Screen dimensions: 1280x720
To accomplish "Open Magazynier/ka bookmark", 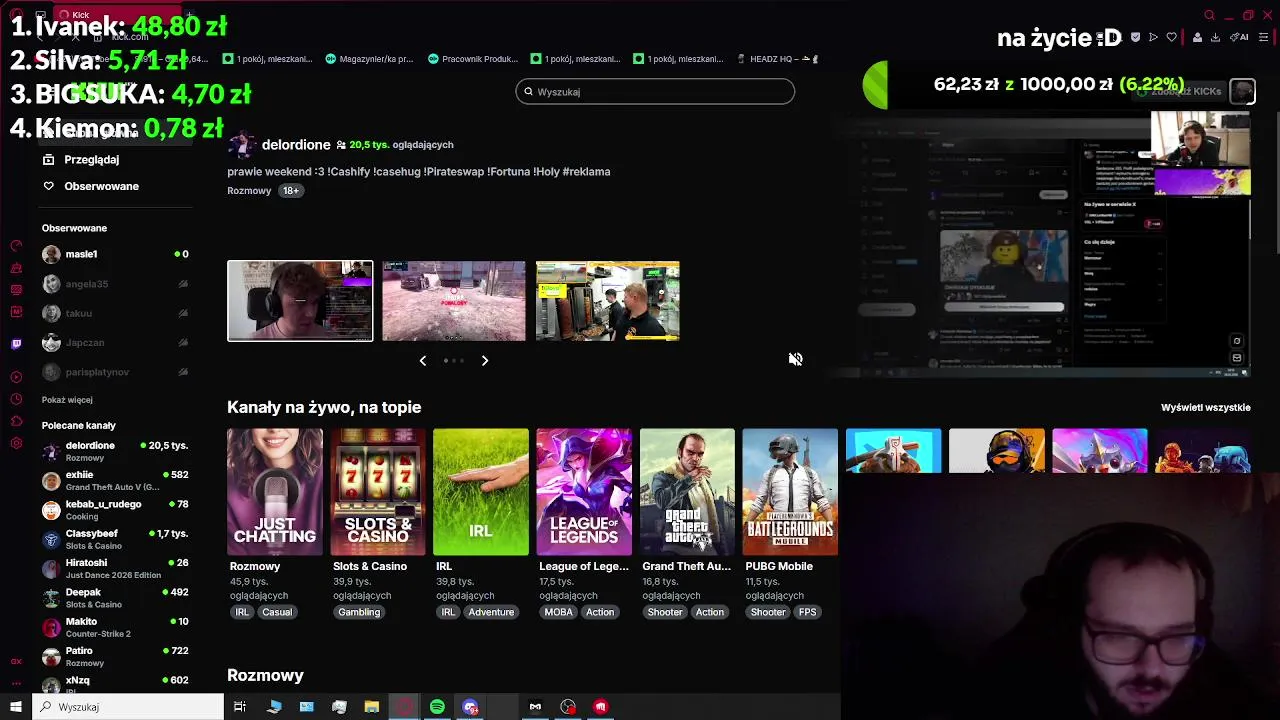I will [x=369, y=59].
